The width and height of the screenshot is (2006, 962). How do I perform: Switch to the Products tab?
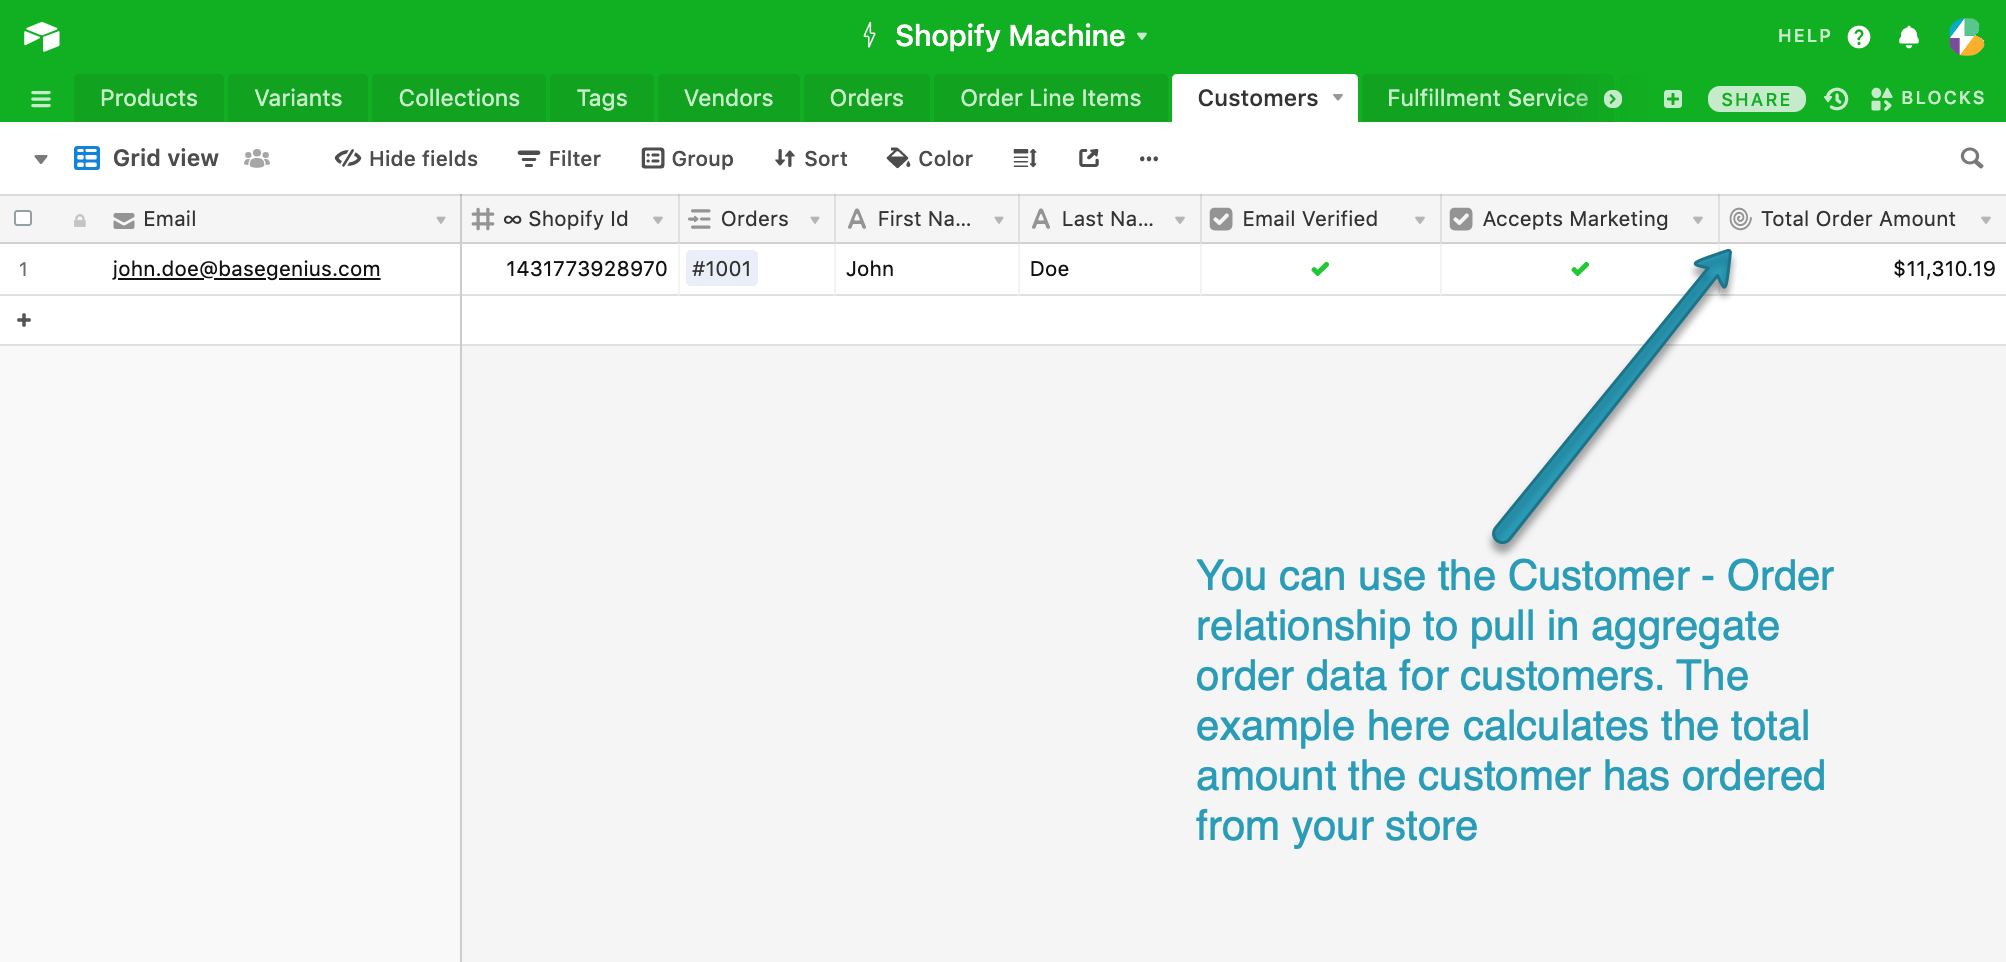(149, 98)
